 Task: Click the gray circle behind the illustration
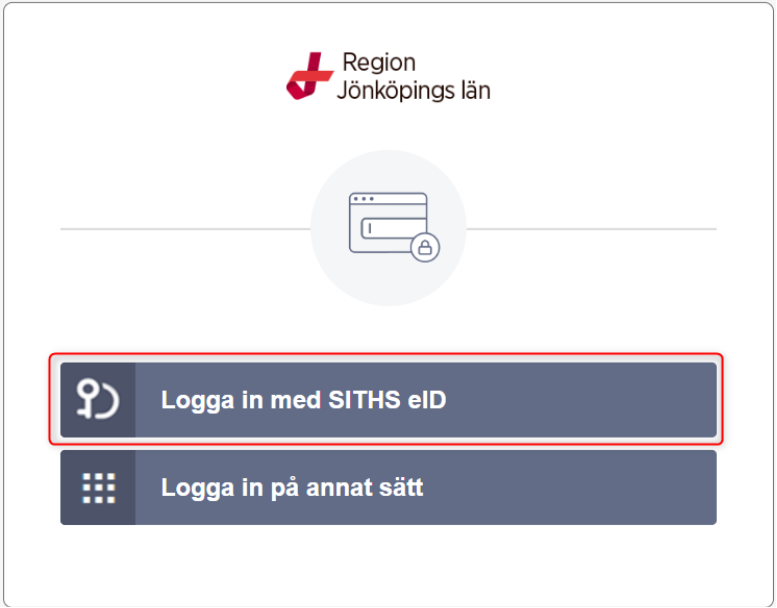pyautogui.click(x=335, y=260)
